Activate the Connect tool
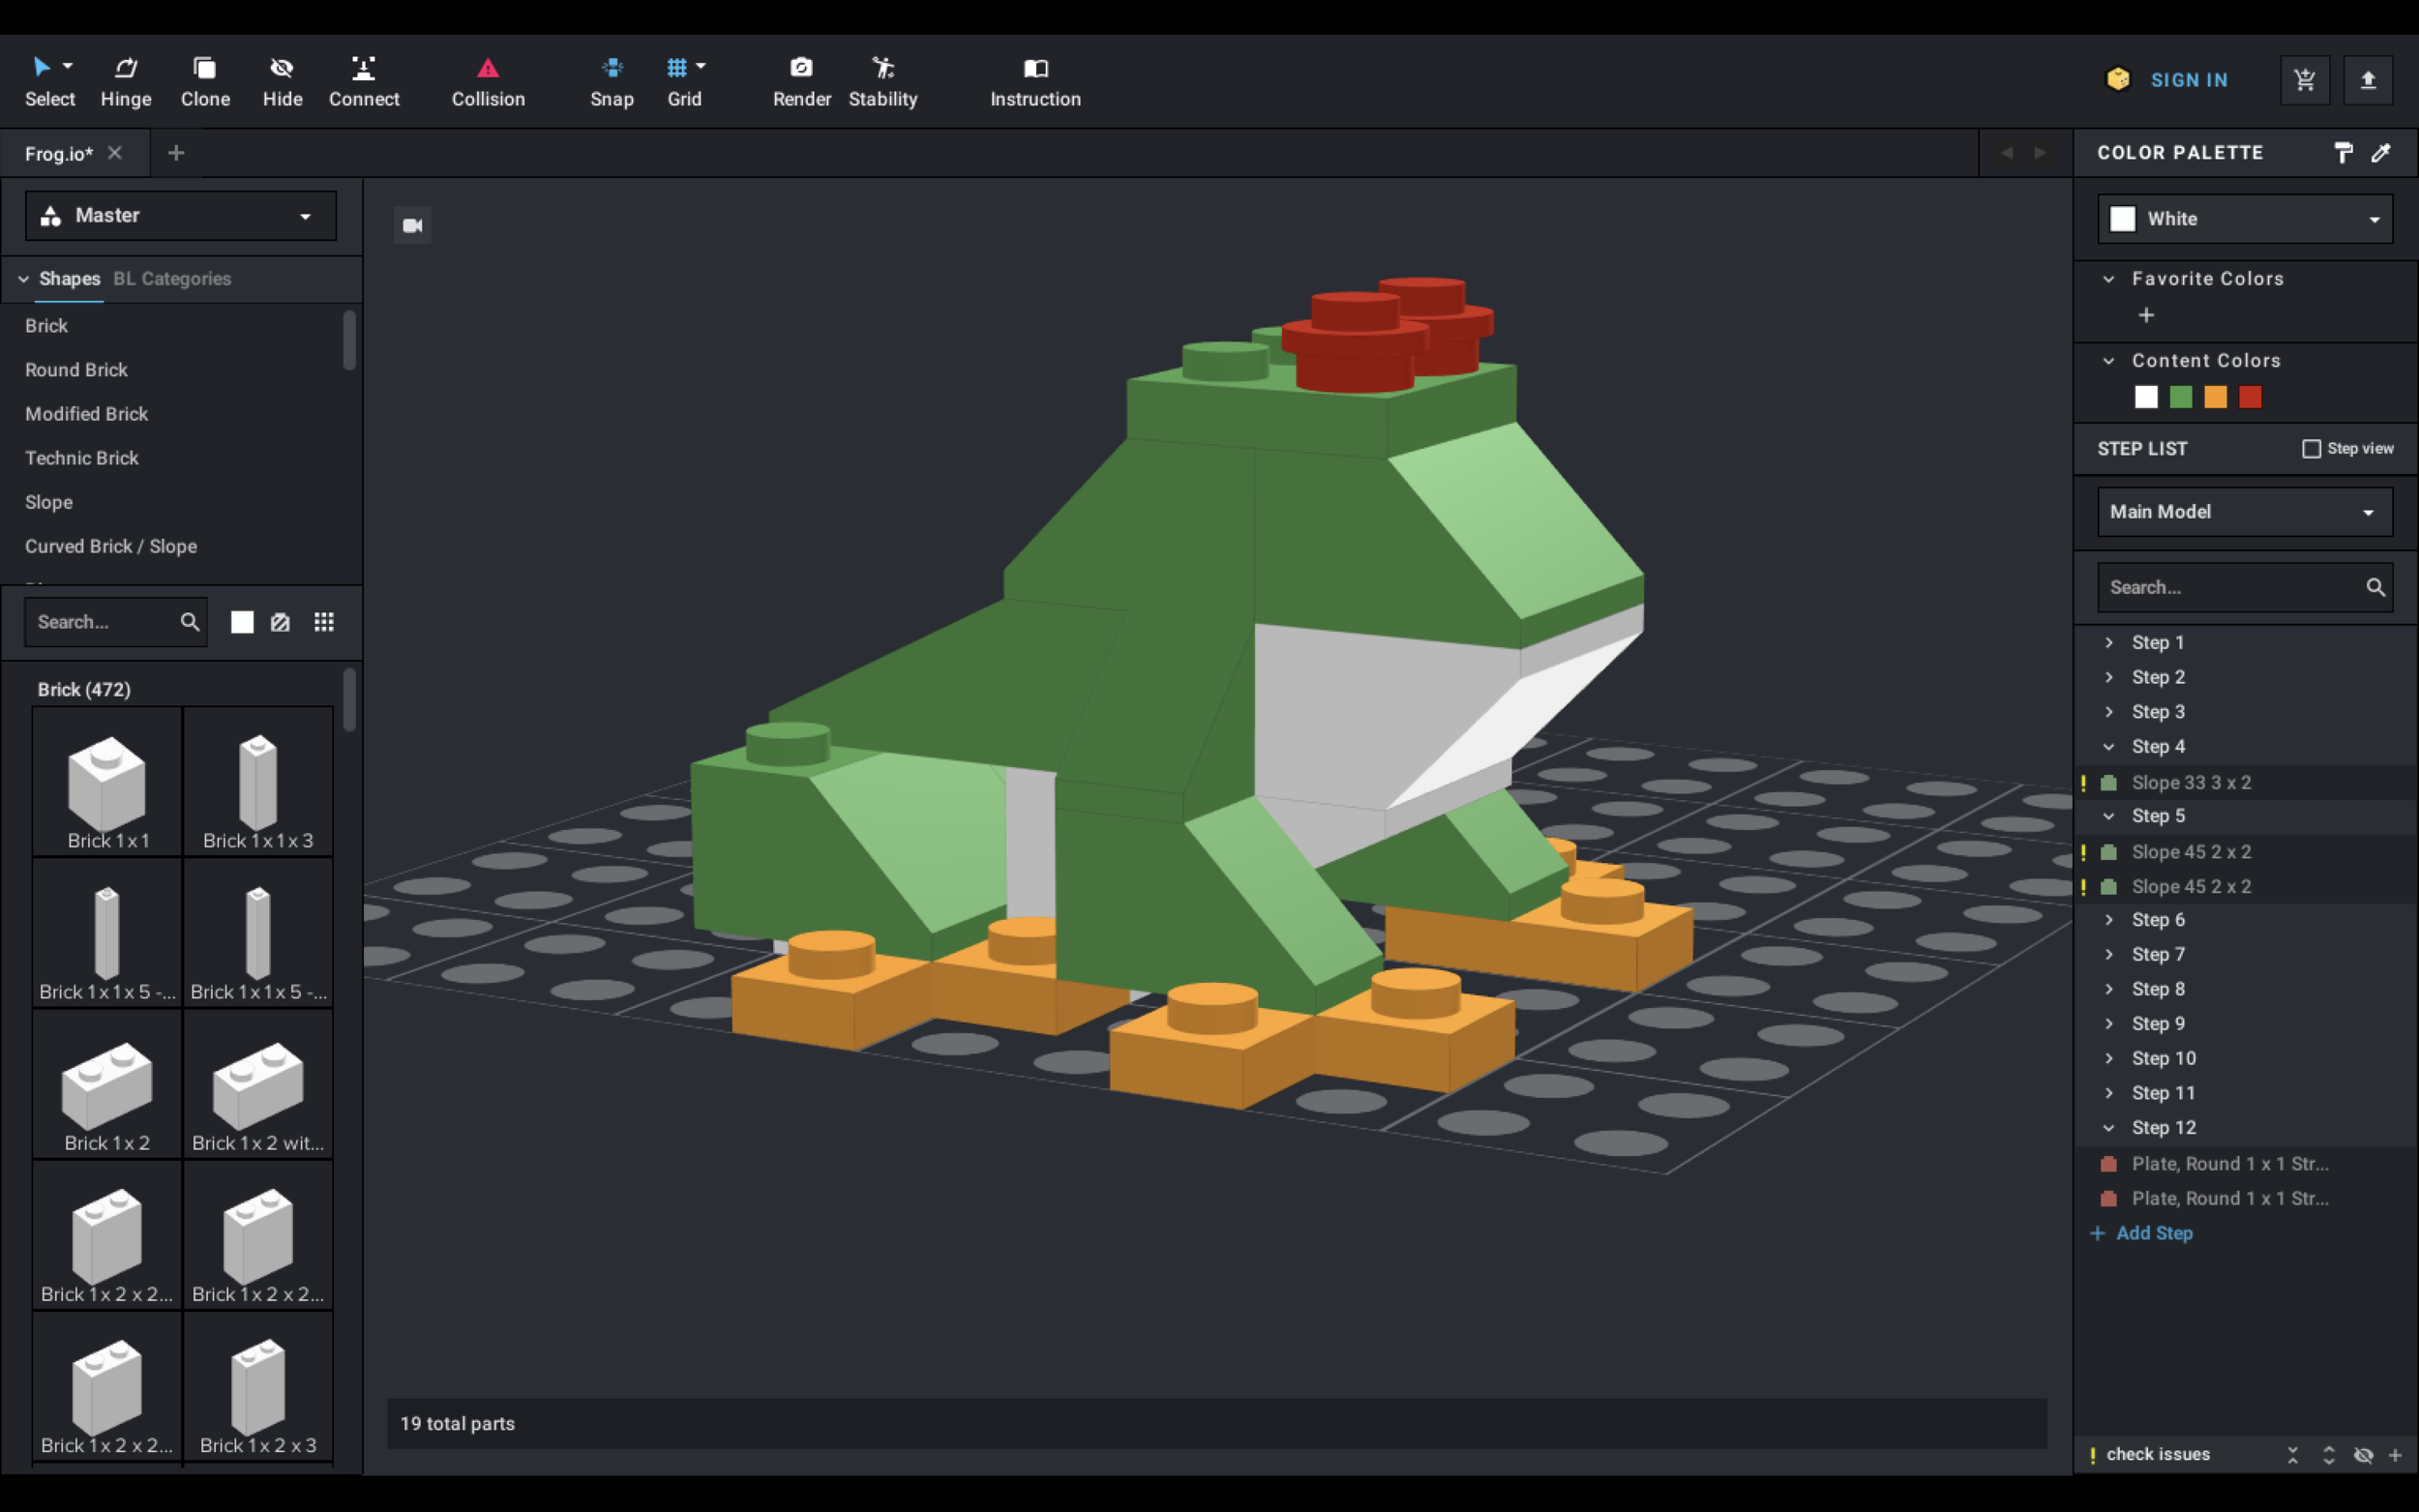Image resolution: width=2419 pixels, height=1512 pixels. point(363,80)
